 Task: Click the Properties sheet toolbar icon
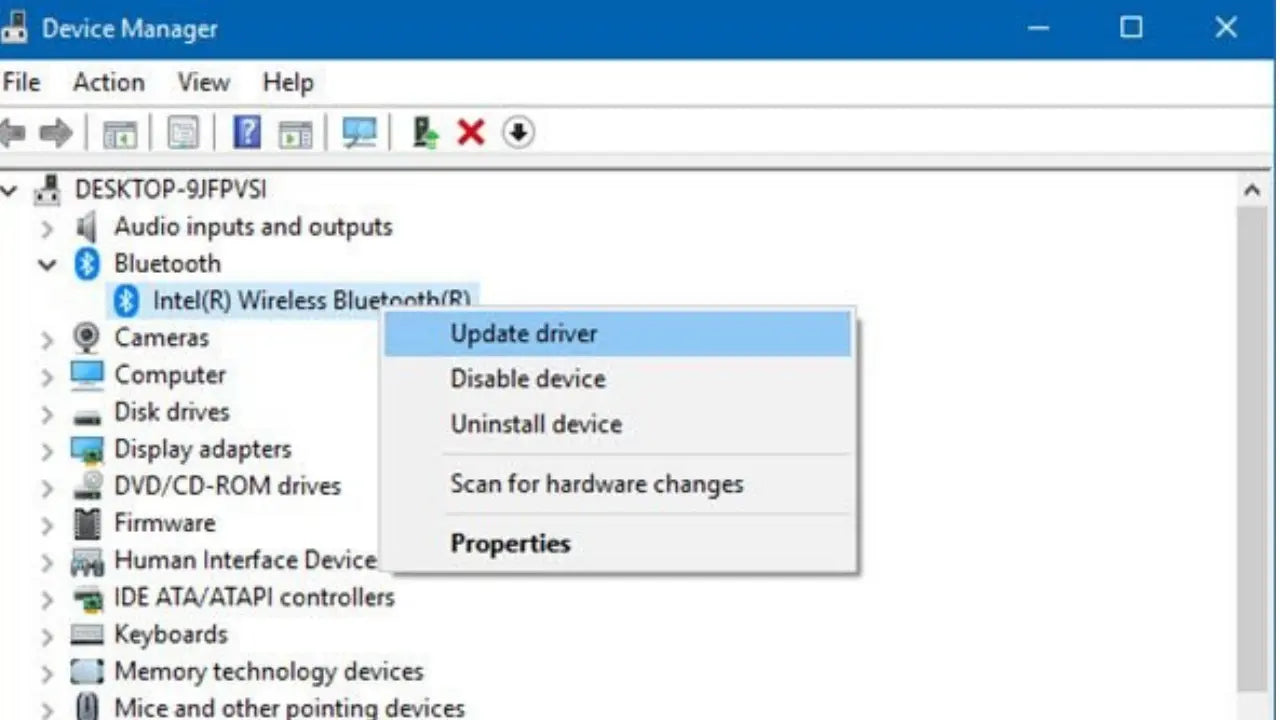point(183,133)
